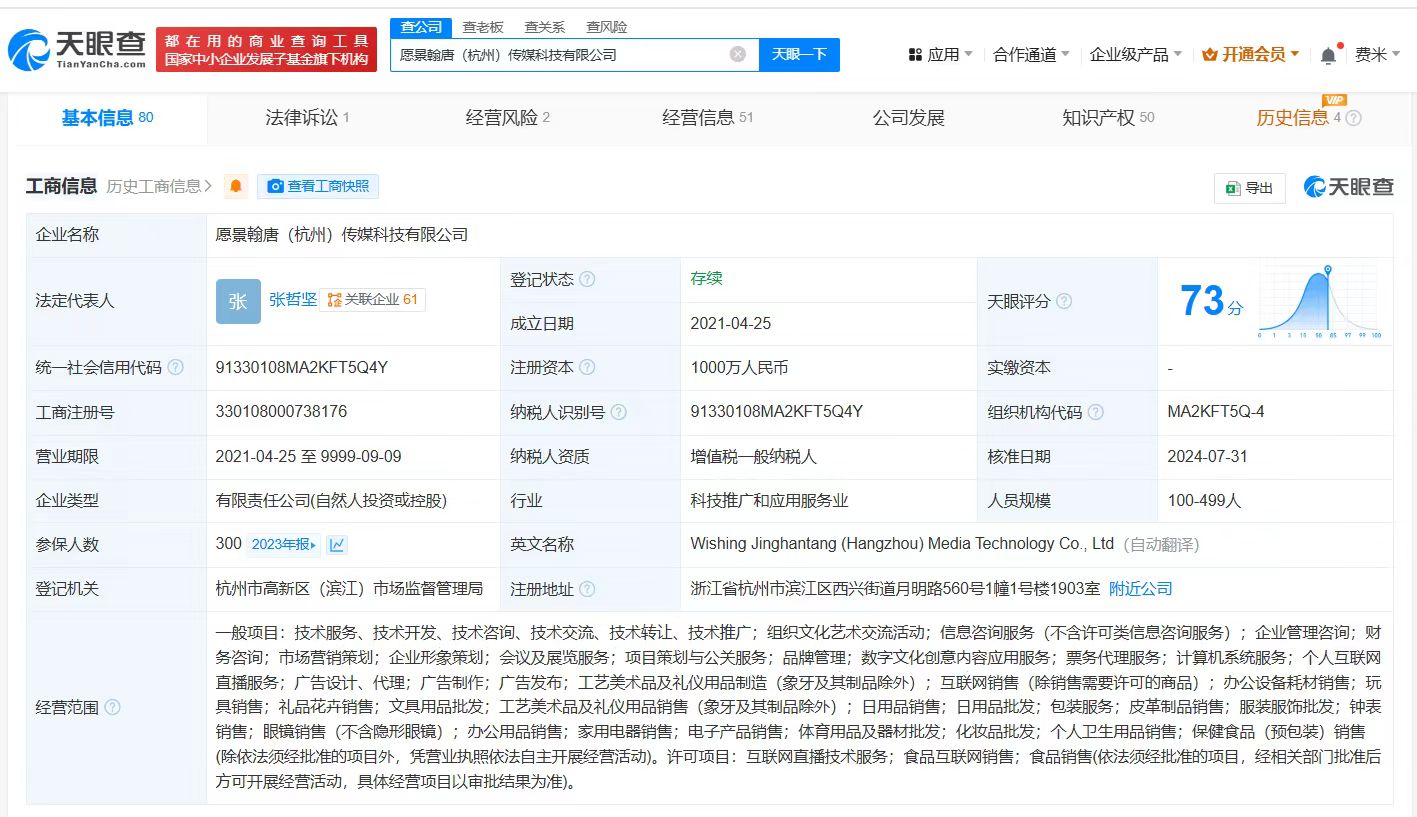The width and height of the screenshot is (1417, 817).
Task: Go to the 公司发展 tab
Action: (908, 118)
